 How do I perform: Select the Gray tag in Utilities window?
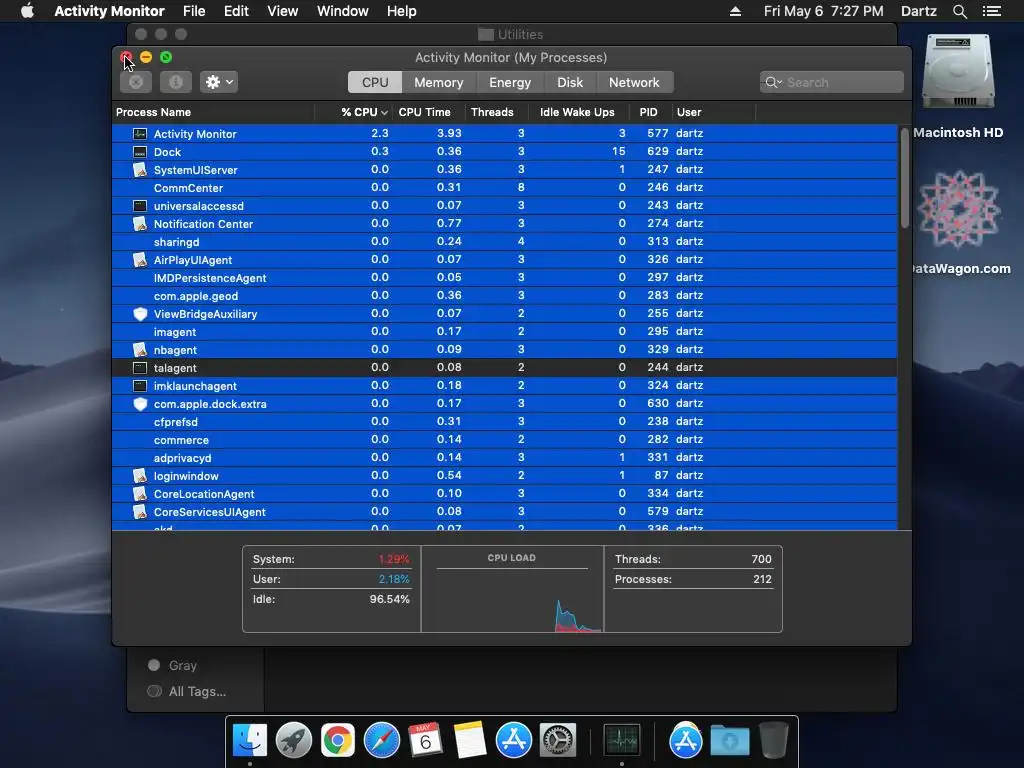click(172, 665)
